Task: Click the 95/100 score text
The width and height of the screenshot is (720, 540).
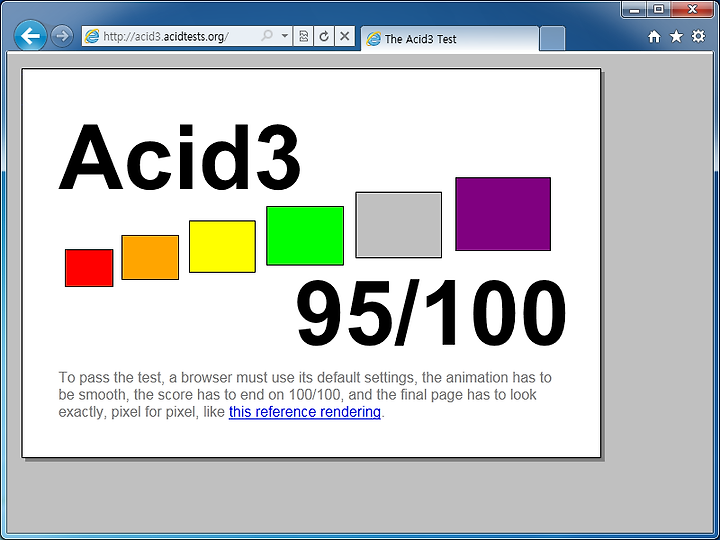Action: point(432,314)
